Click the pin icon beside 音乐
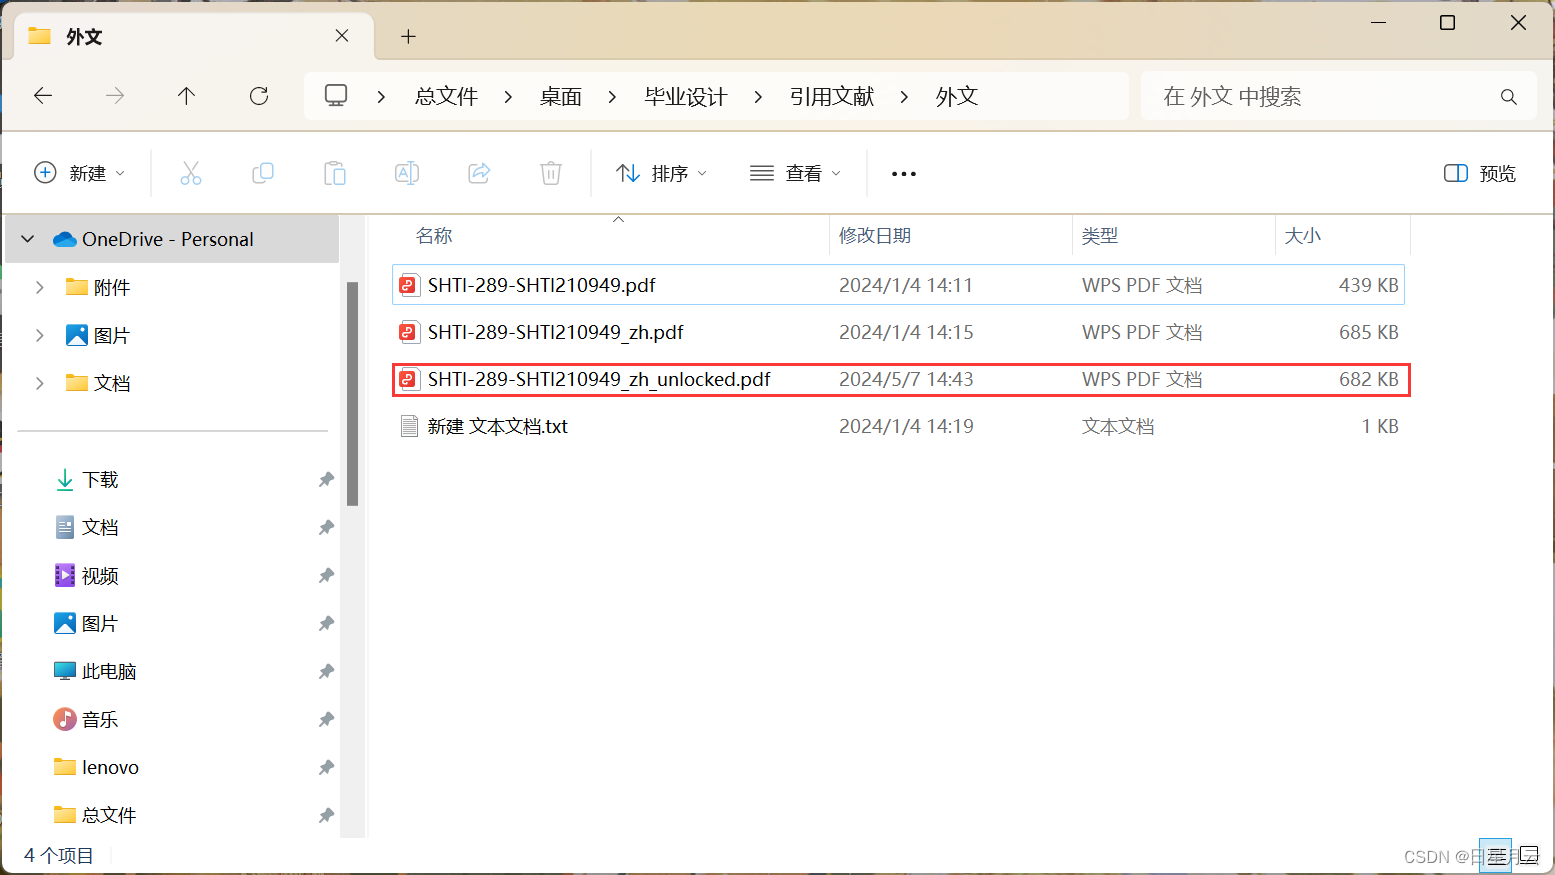 point(326,720)
